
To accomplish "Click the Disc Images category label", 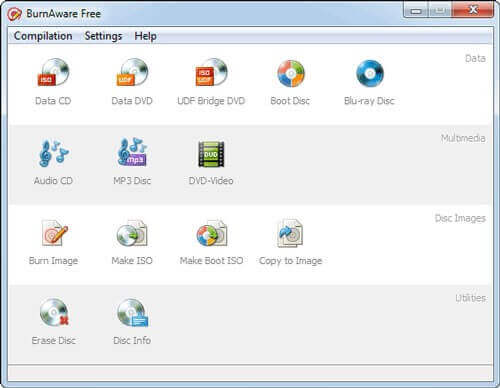I will pyautogui.click(x=460, y=218).
